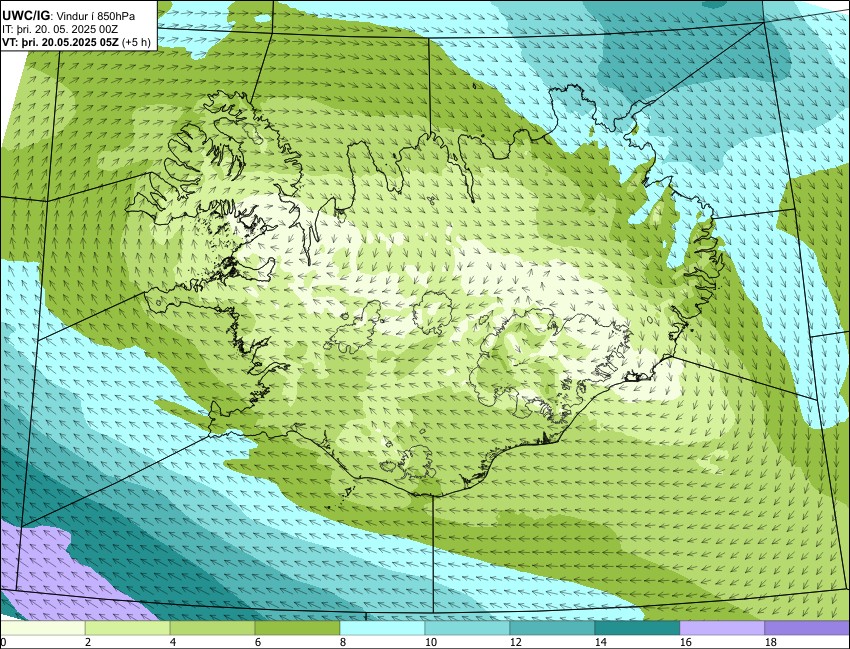Screen dimensions: 850x649
Task: Click the legend scale label '12'
Action: pos(516,642)
